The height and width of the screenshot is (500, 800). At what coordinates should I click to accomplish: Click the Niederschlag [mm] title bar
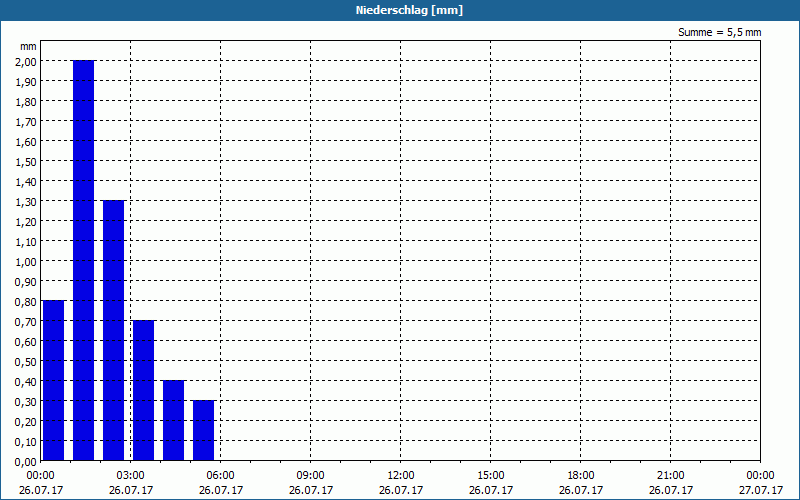(400, 10)
